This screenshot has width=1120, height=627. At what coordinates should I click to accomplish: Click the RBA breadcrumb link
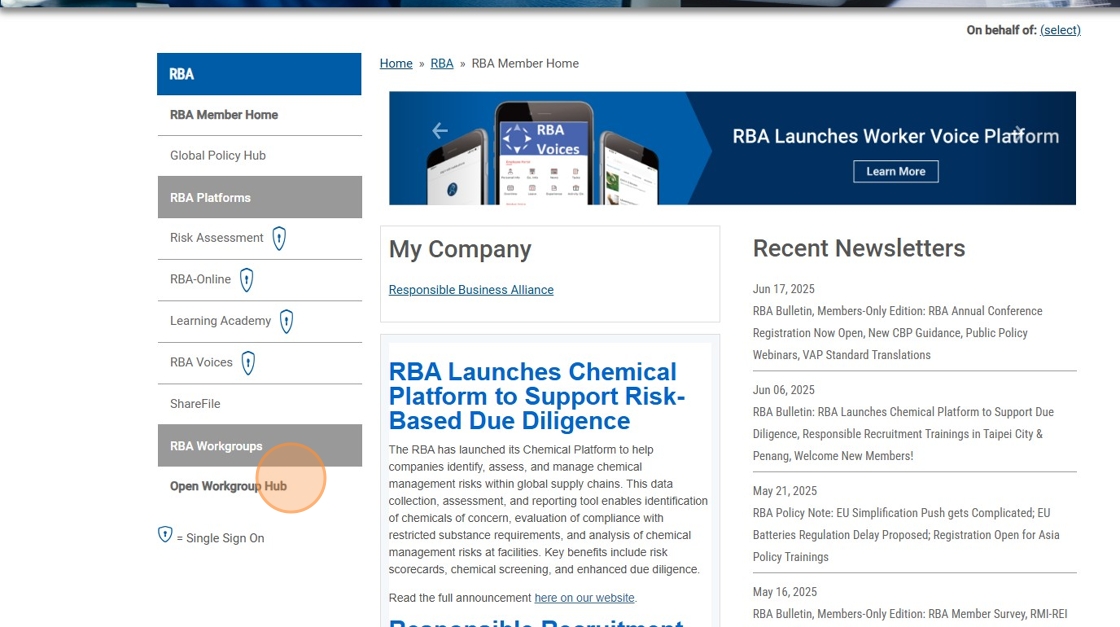[x=441, y=64]
